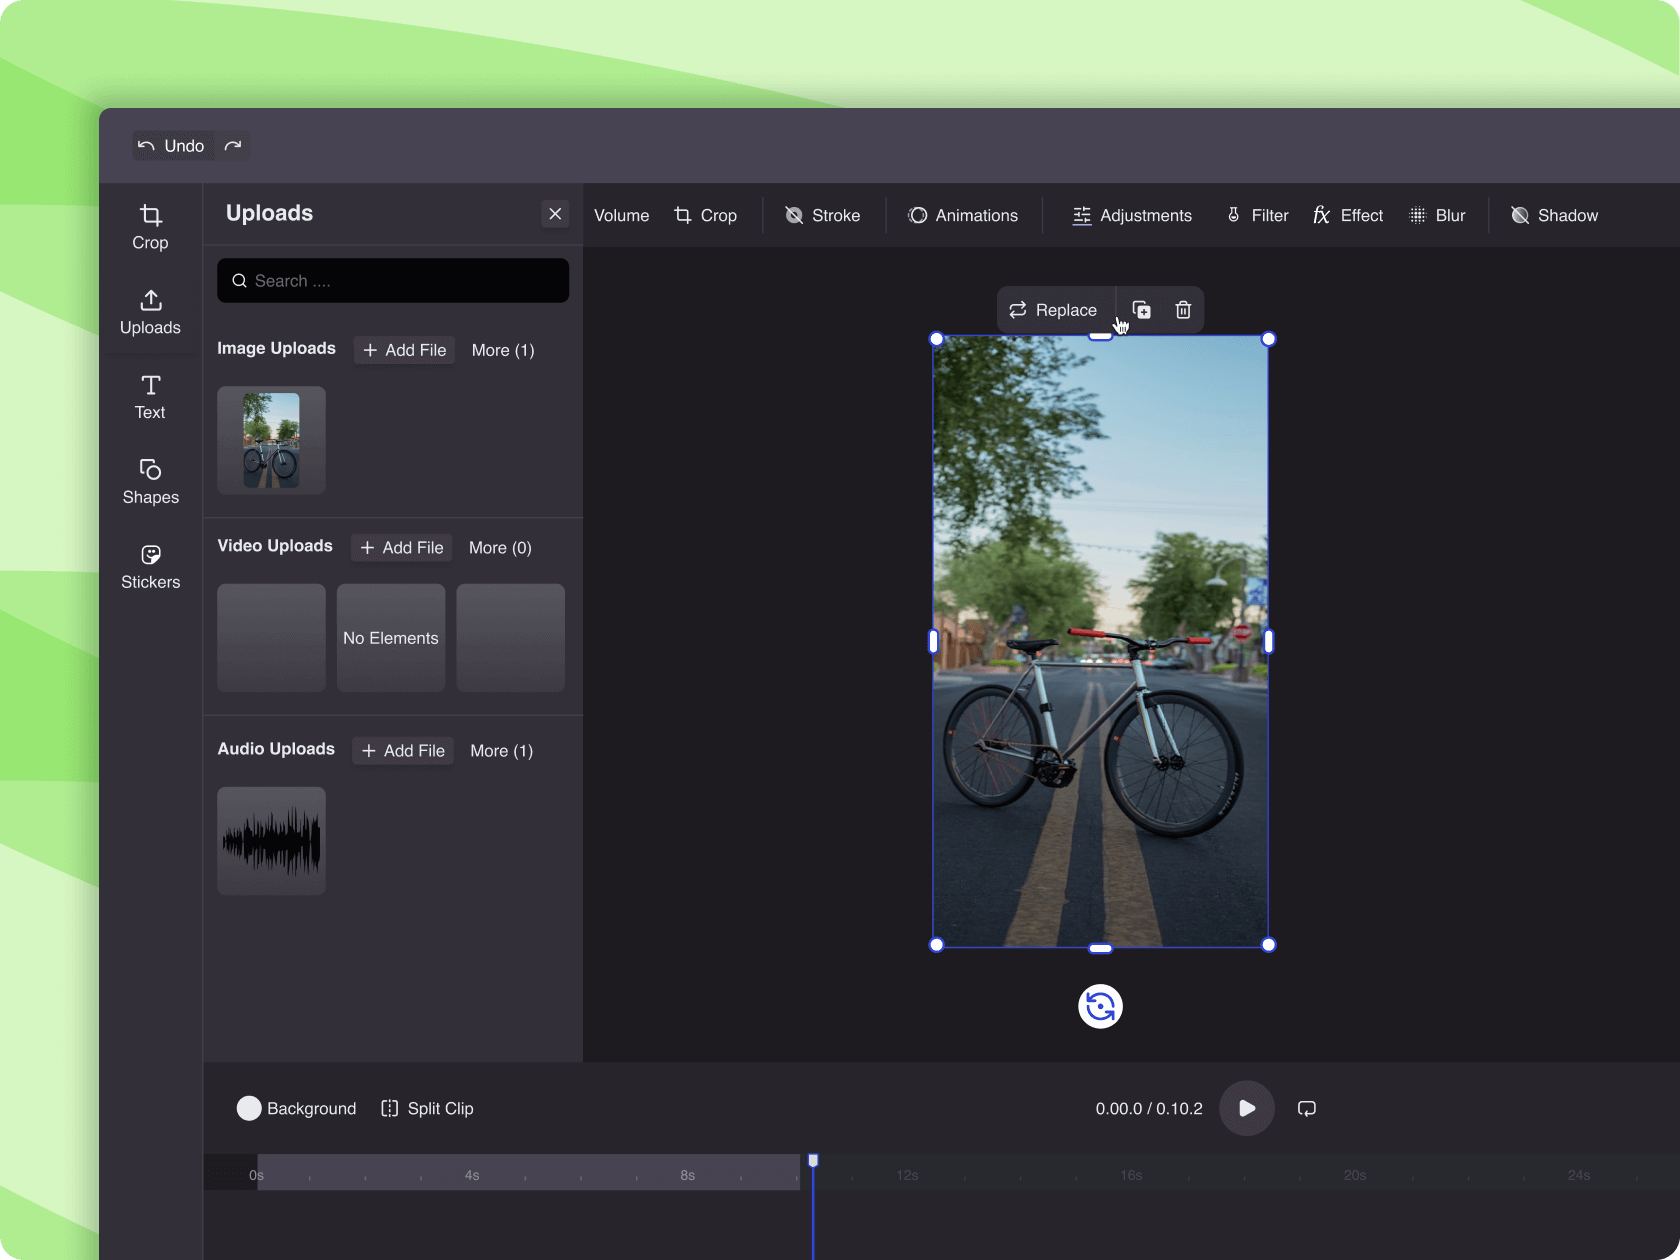Open the Text panel

click(x=149, y=397)
